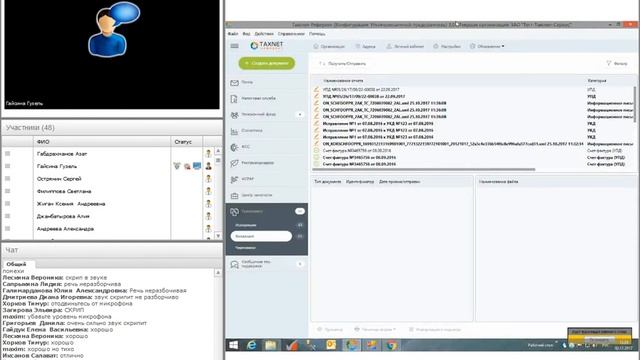This screenshot has width=640, height=360.
Task: Launch Internet Explorer from the taskbar
Action: point(252,345)
